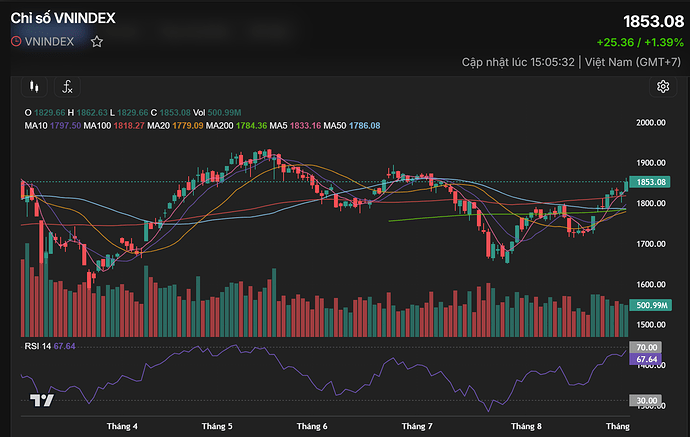Select the MA5 1833.16 legend entry

click(295, 125)
